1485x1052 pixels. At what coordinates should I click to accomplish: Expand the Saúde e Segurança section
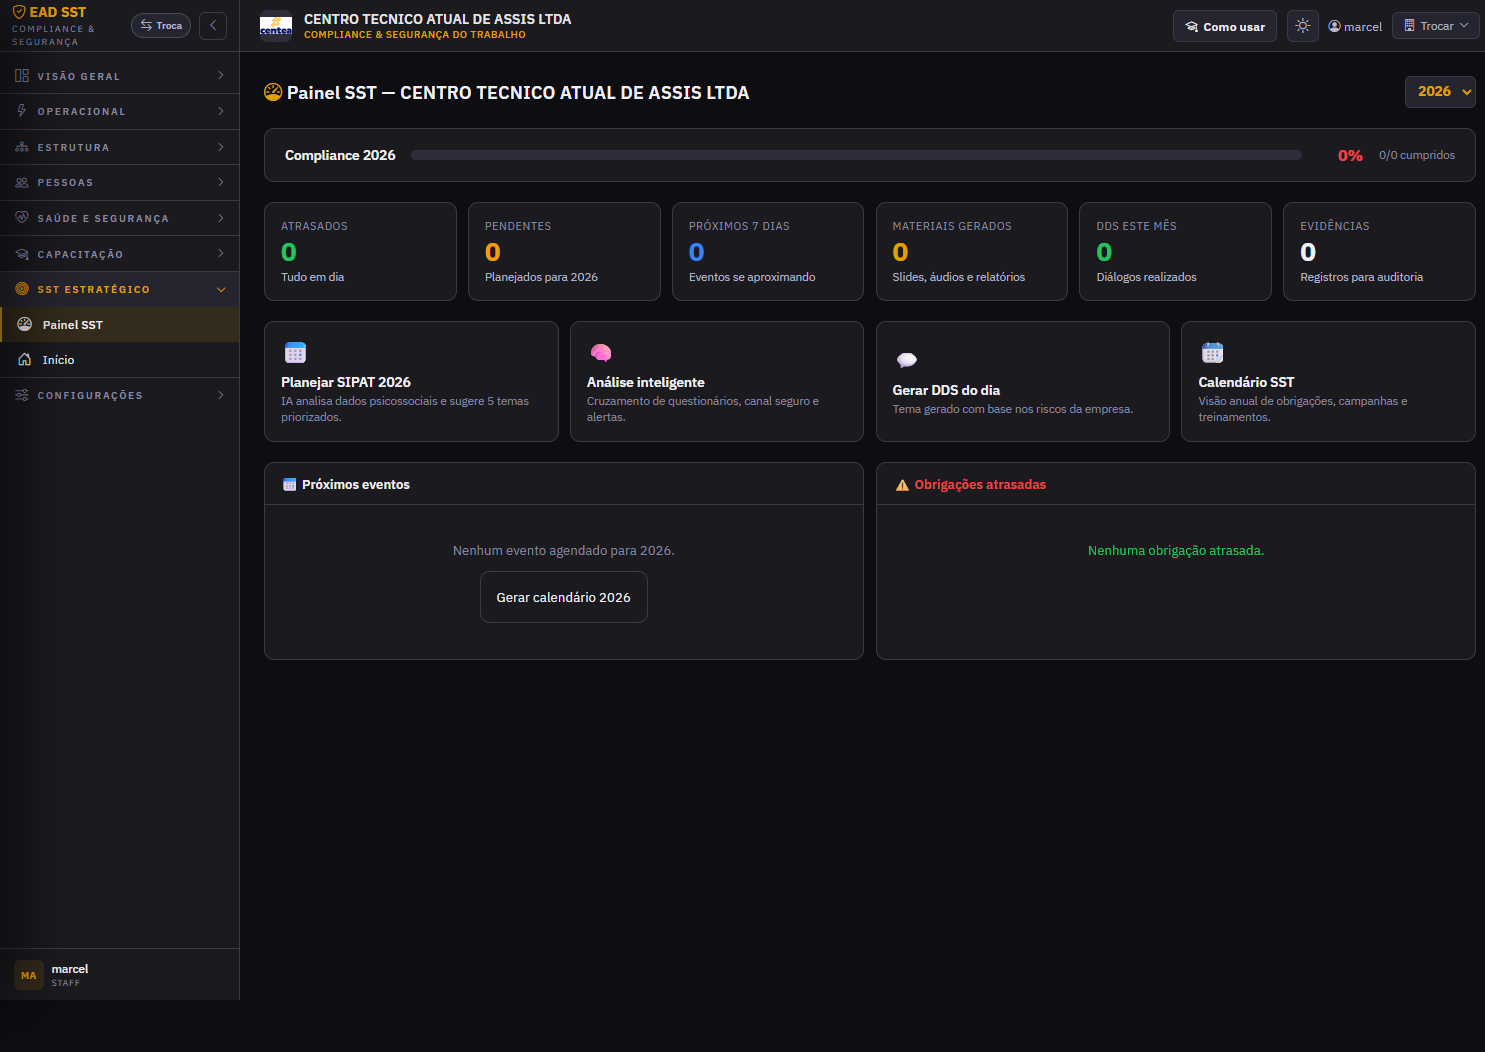coord(119,218)
